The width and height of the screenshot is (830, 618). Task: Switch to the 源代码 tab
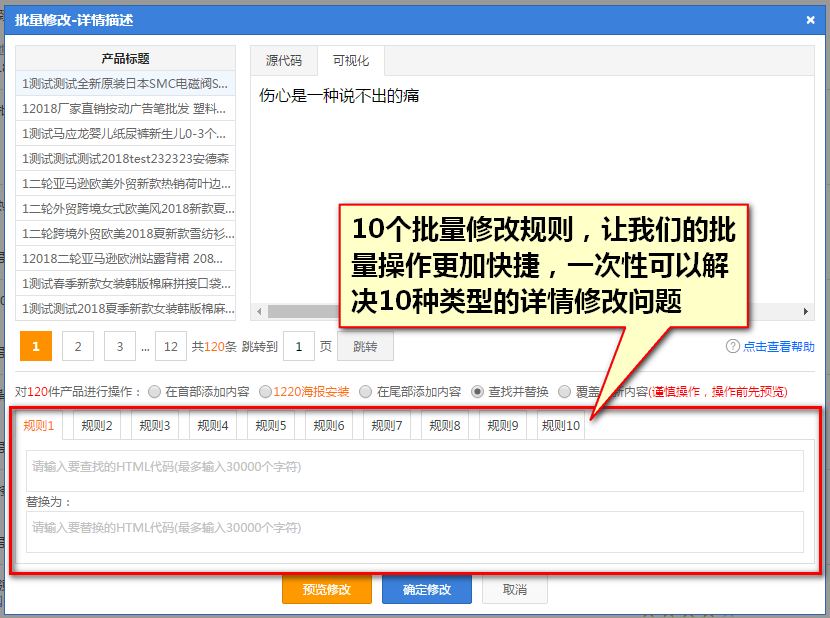point(283,61)
